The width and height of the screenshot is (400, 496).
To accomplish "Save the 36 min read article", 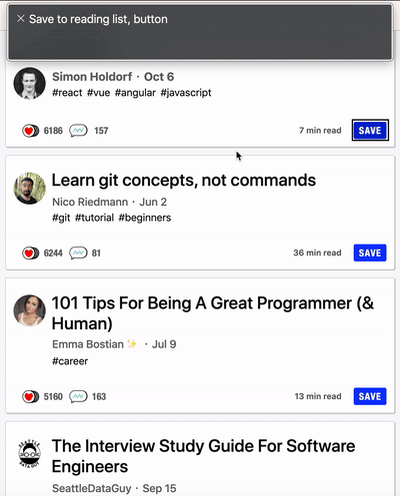I will (x=370, y=253).
